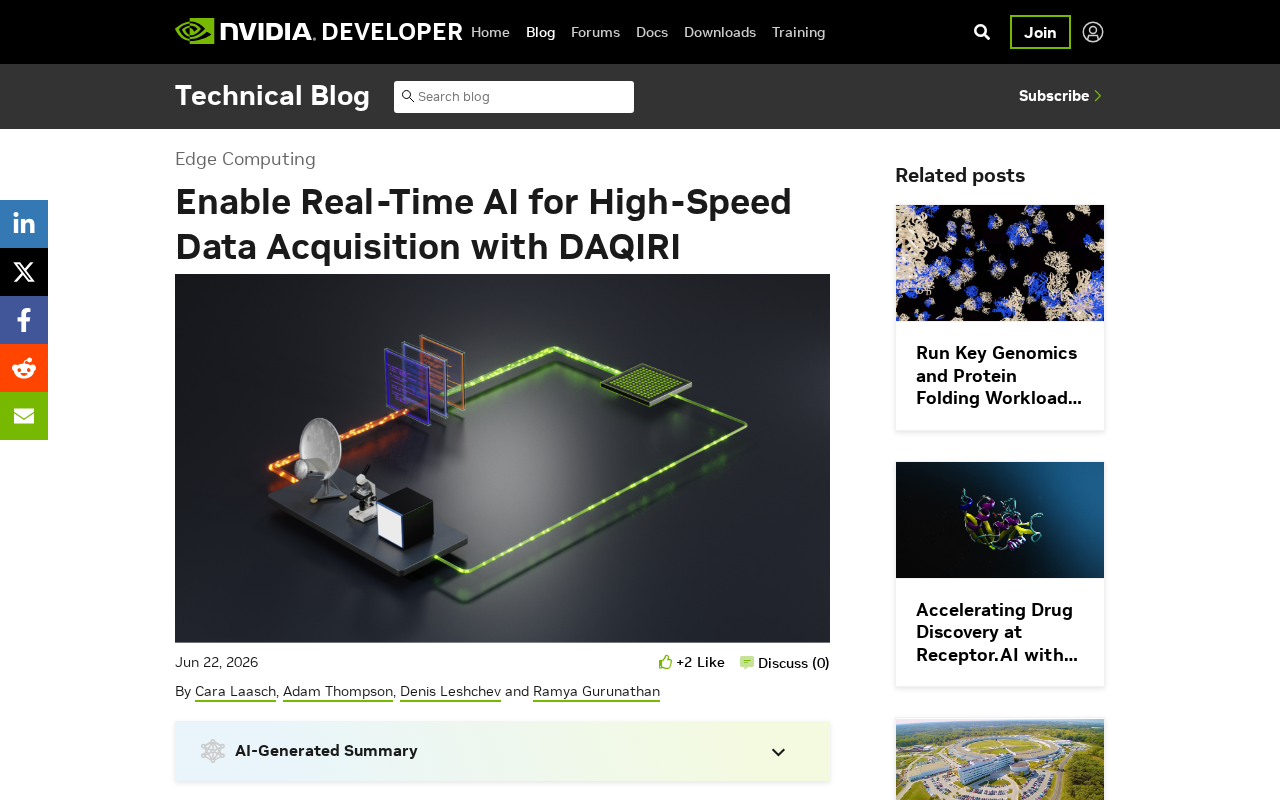Open the aerial facility related post thumbnail
Image resolution: width=1280 pixels, height=800 pixels.
[1000, 759]
